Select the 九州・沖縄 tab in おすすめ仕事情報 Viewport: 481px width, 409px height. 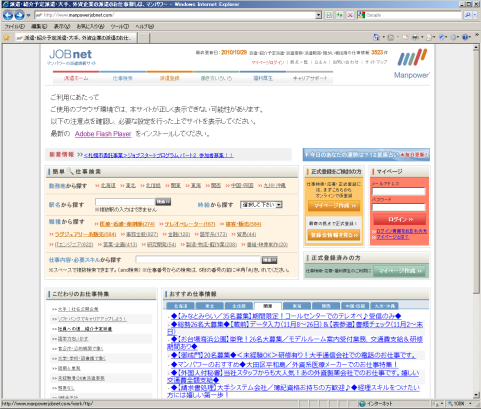pos(384,306)
